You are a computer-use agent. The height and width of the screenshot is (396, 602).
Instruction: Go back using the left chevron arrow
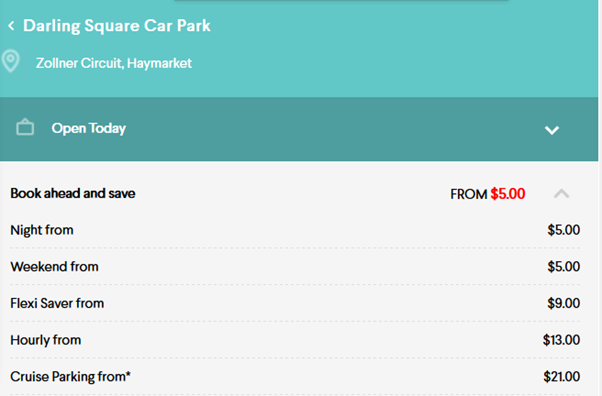(12, 26)
